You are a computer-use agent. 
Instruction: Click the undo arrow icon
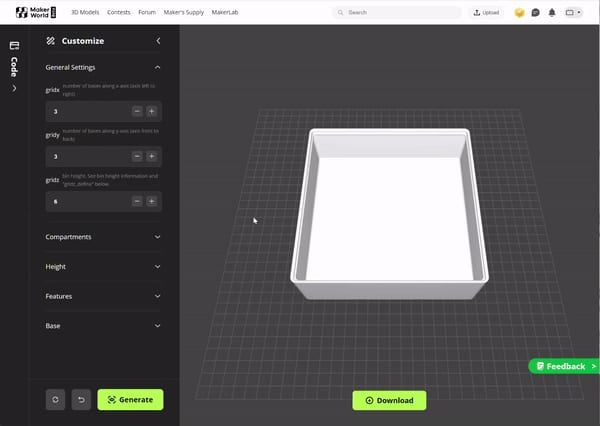[81, 400]
